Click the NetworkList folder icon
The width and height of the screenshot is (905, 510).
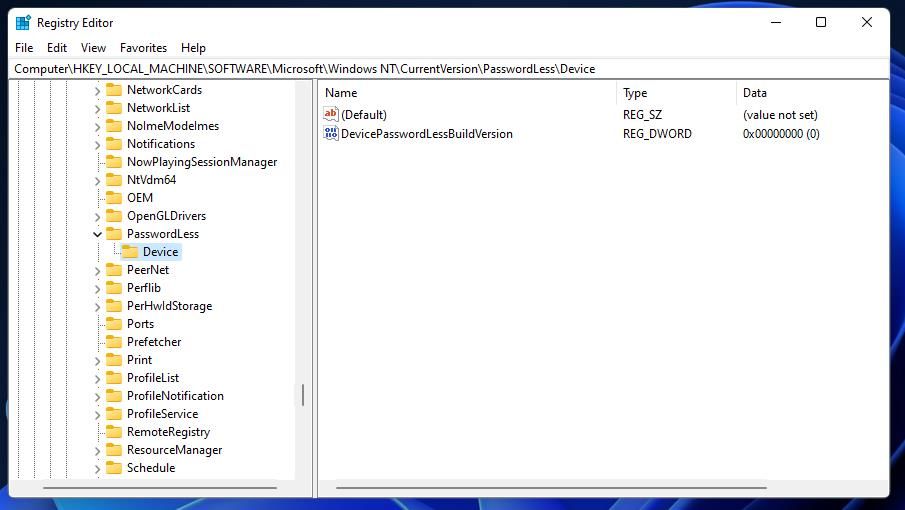(114, 107)
